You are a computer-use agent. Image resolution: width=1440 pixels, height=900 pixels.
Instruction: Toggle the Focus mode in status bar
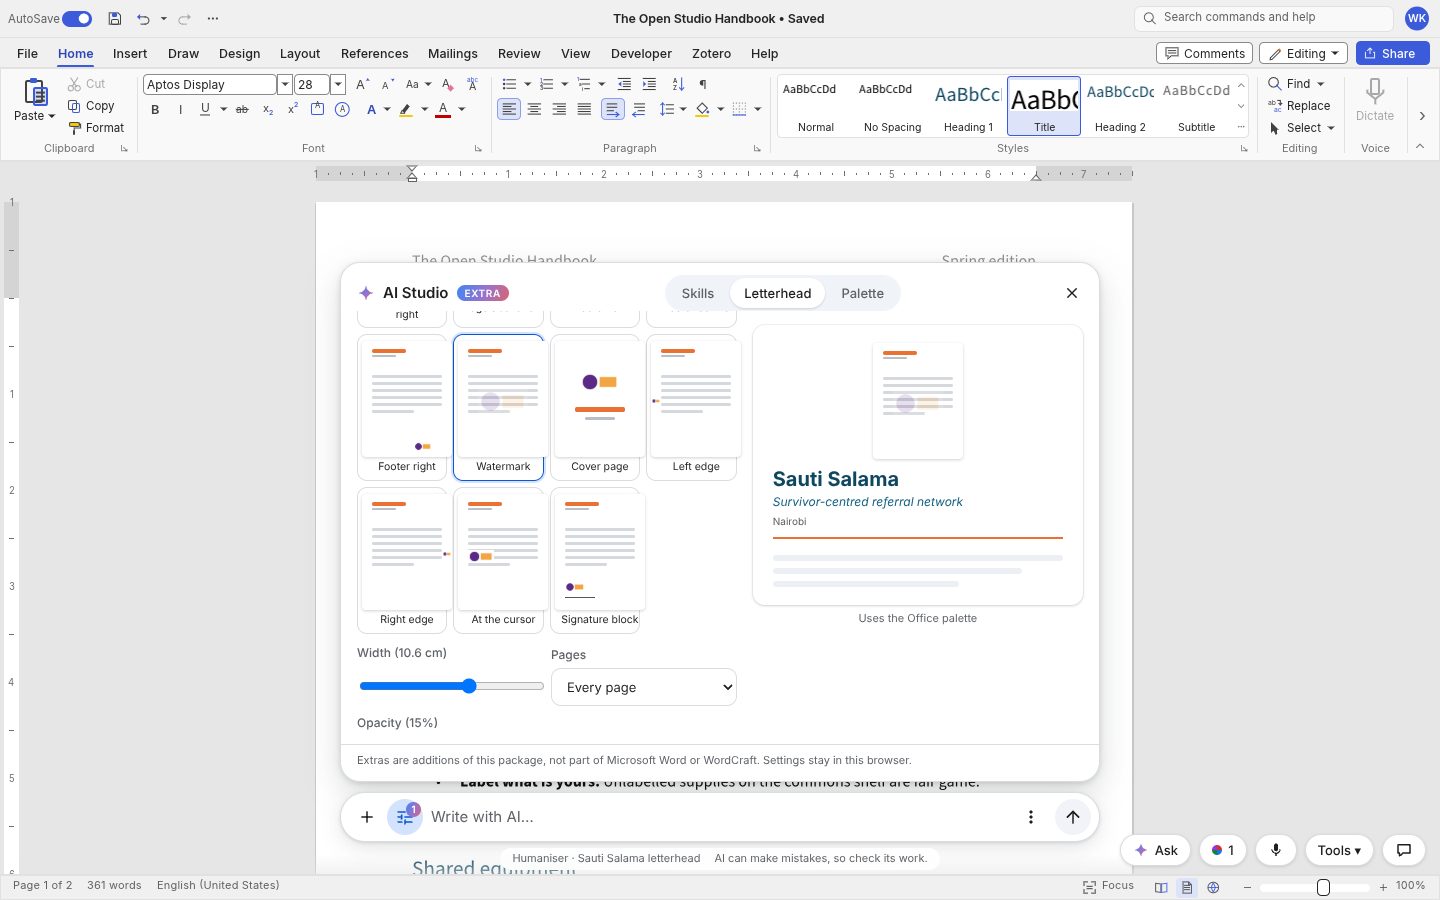(1109, 886)
